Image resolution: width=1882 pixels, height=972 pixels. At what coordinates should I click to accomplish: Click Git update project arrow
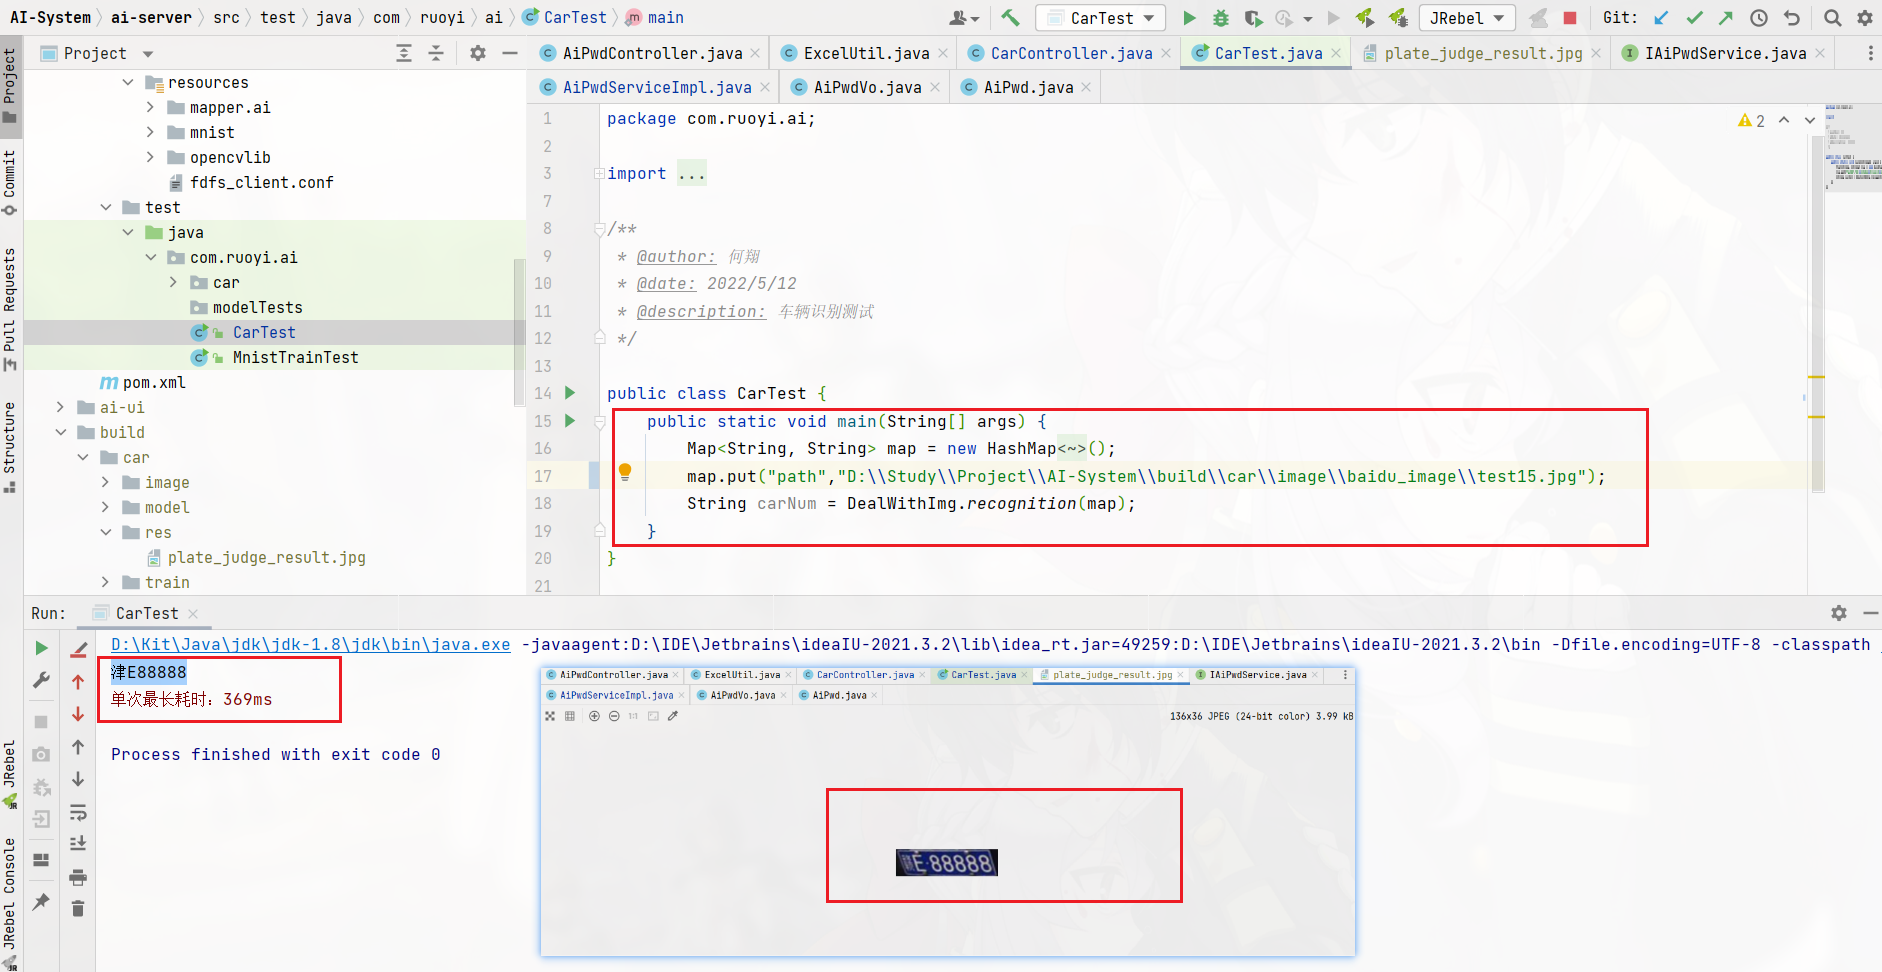pyautogui.click(x=1661, y=18)
